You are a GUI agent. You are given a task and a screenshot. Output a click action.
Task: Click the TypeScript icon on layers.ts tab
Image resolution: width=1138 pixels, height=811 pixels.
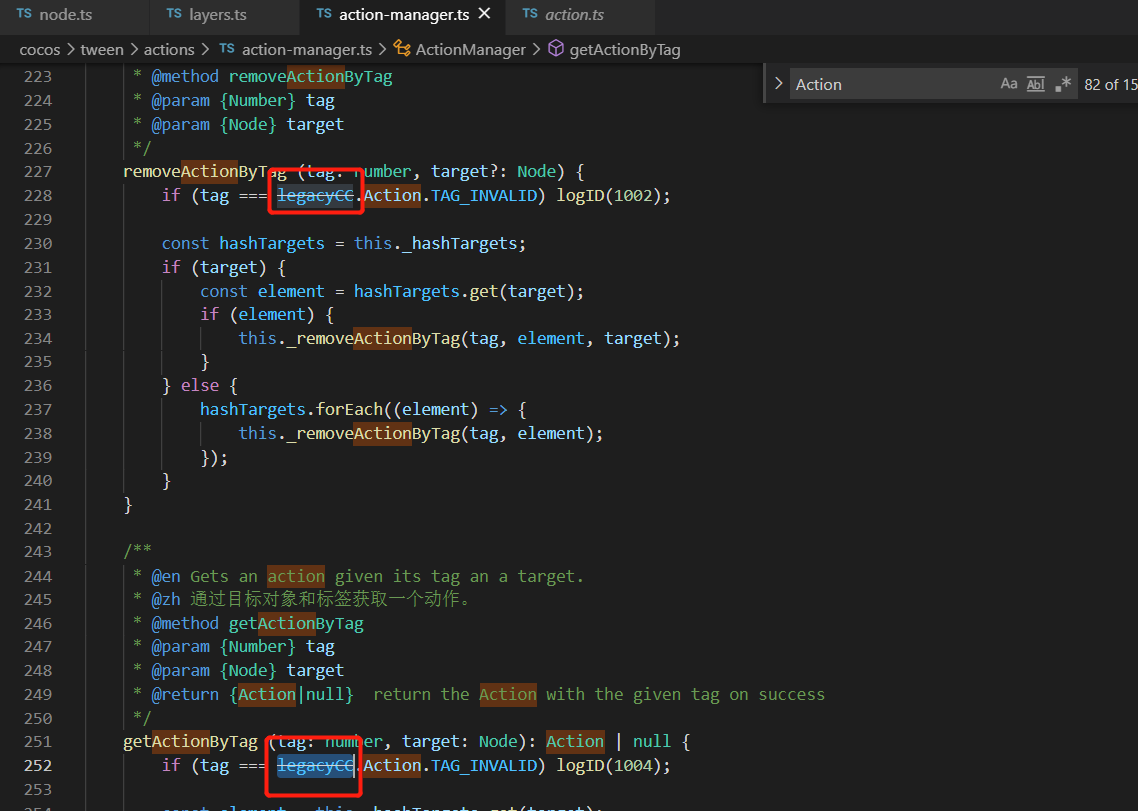coord(174,14)
